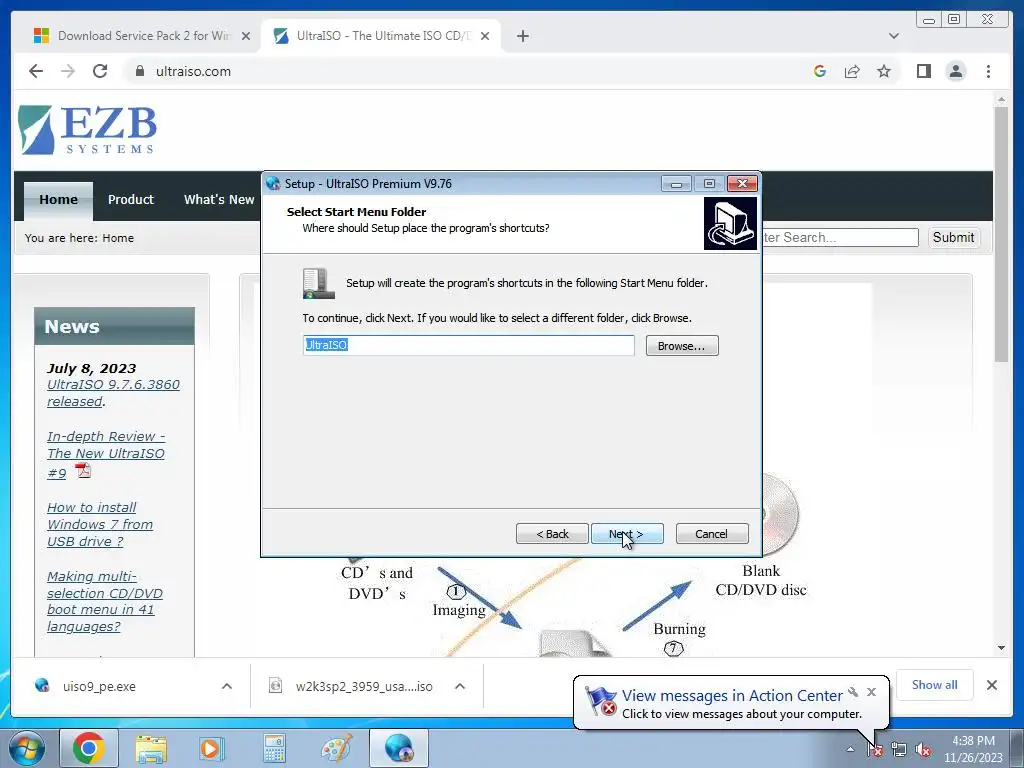
Task: Open Chrome three-dot menu
Action: (x=988, y=71)
